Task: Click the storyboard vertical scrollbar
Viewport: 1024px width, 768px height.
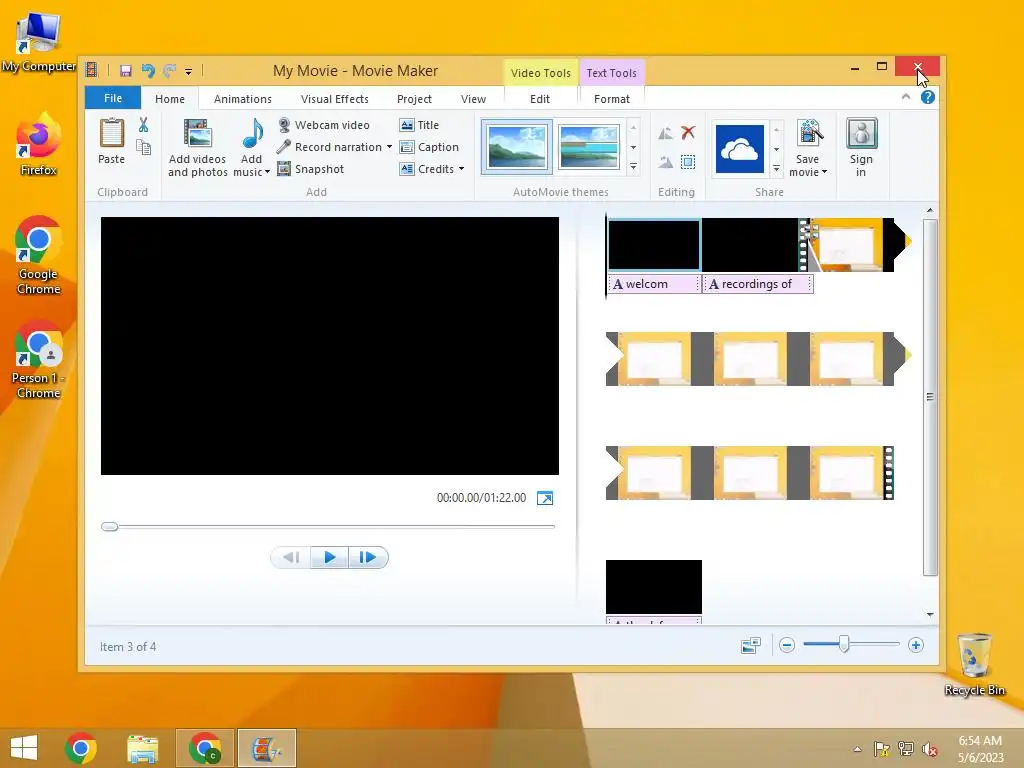Action: [x=930, y=397]
